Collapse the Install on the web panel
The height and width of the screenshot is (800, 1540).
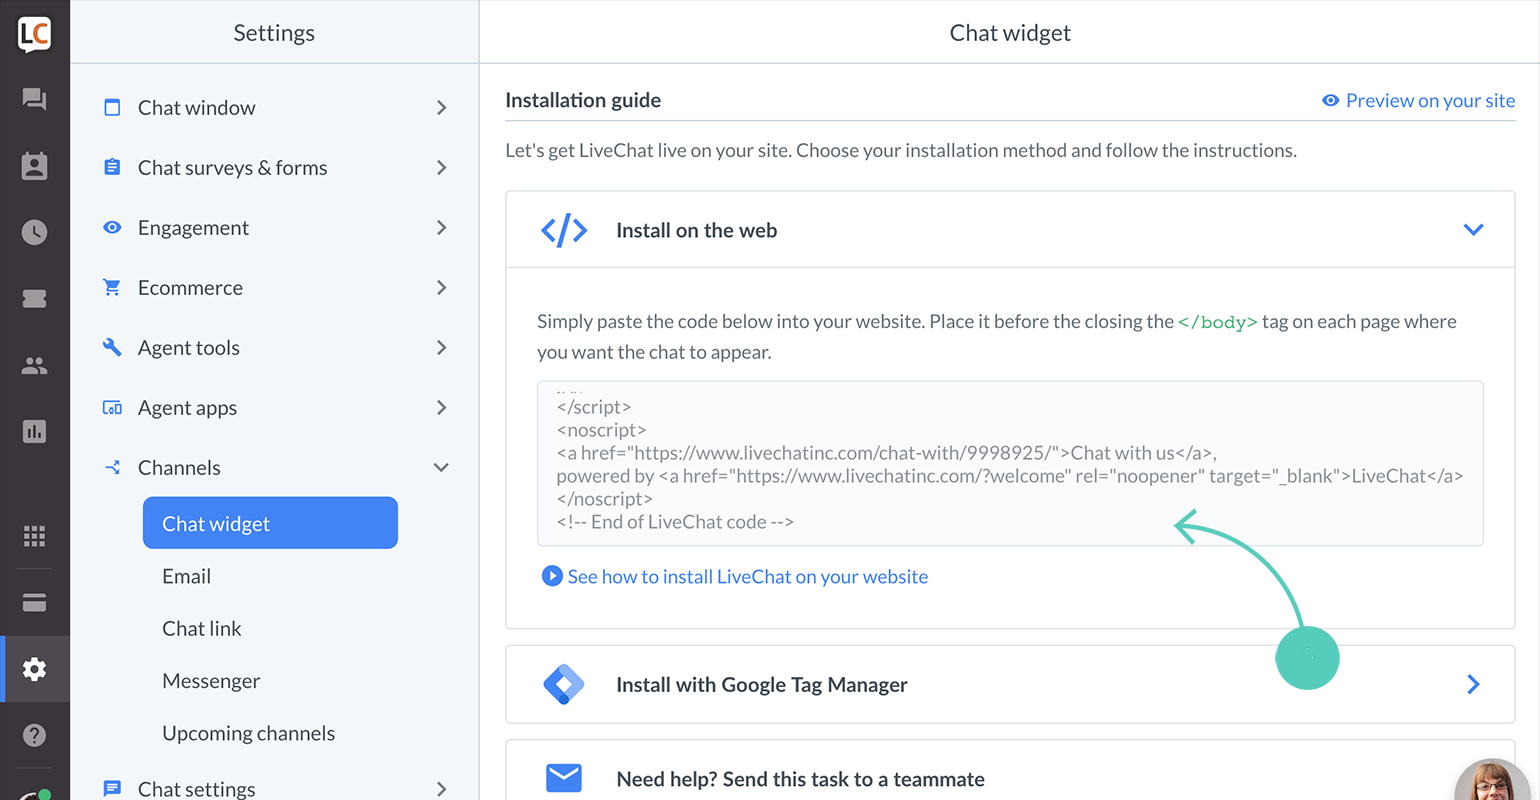[1472, 230]
